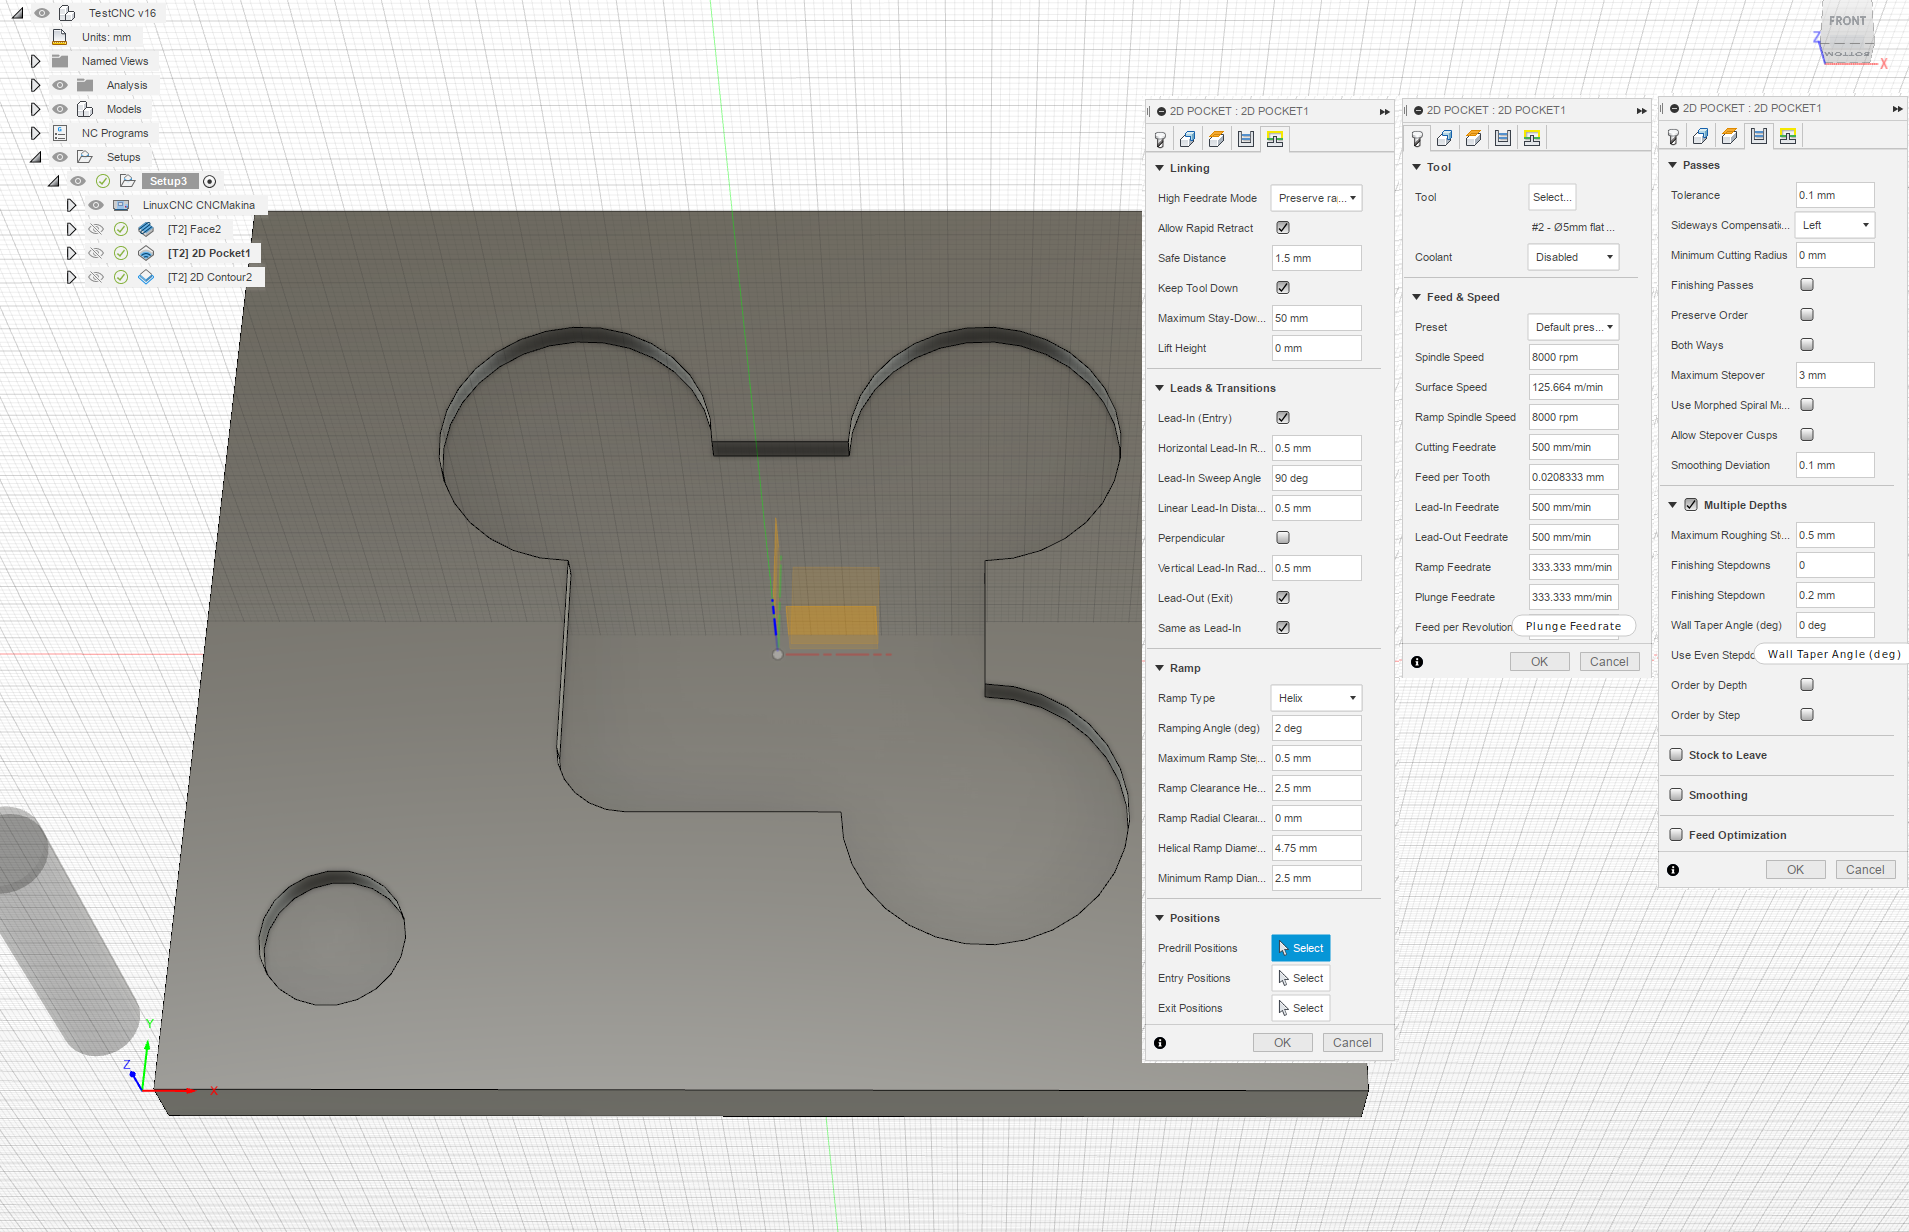Collapse the Ramp section
This screenshot has width=1909, height=1232.
click(1160, 668)
